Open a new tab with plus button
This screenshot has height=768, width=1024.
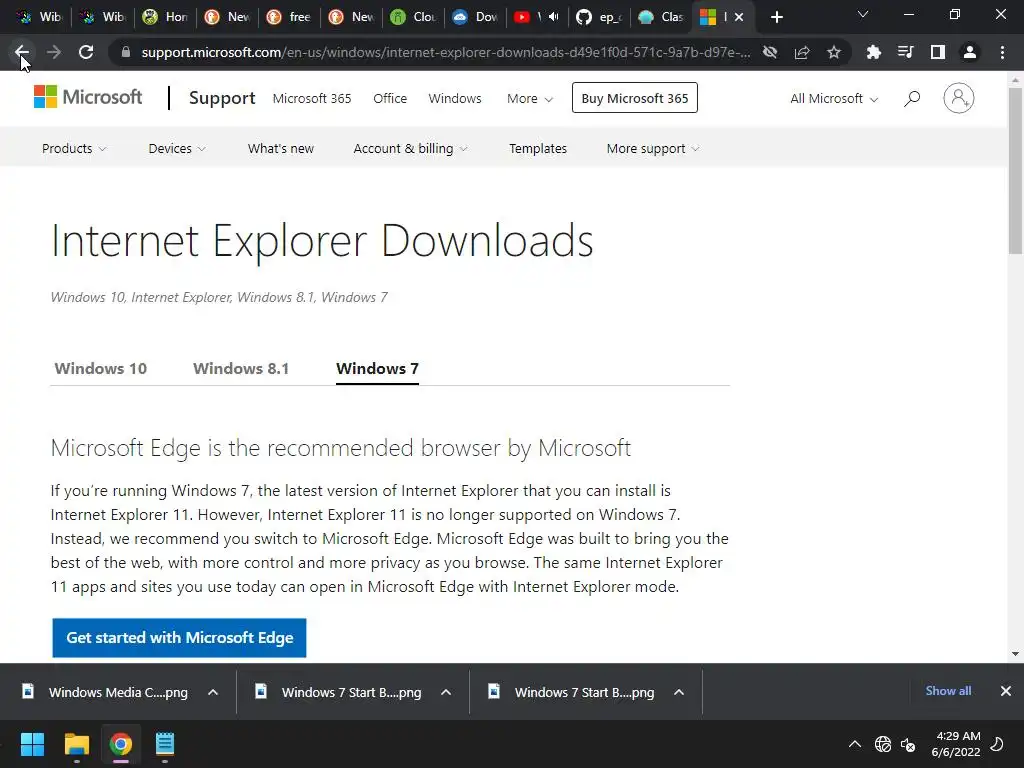[x=776, y=17]
